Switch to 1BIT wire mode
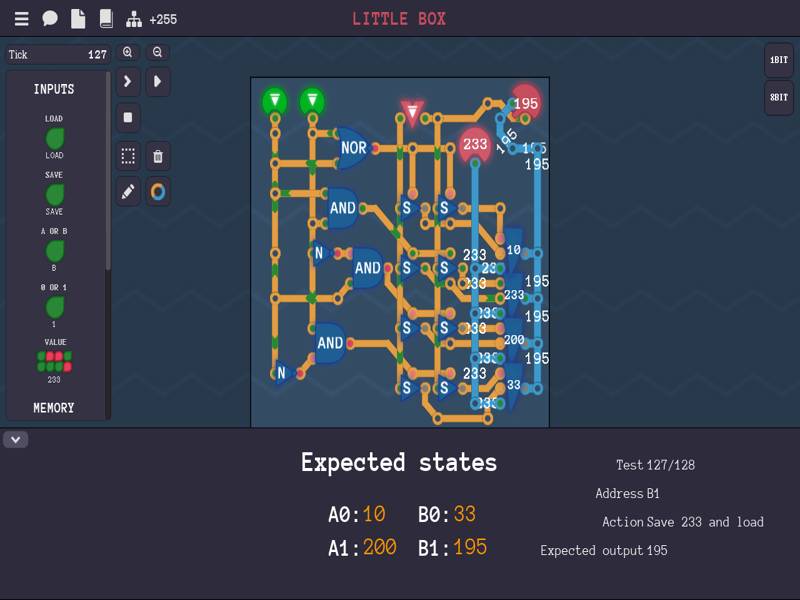800x600 pixels. click(x=779, y=60)
